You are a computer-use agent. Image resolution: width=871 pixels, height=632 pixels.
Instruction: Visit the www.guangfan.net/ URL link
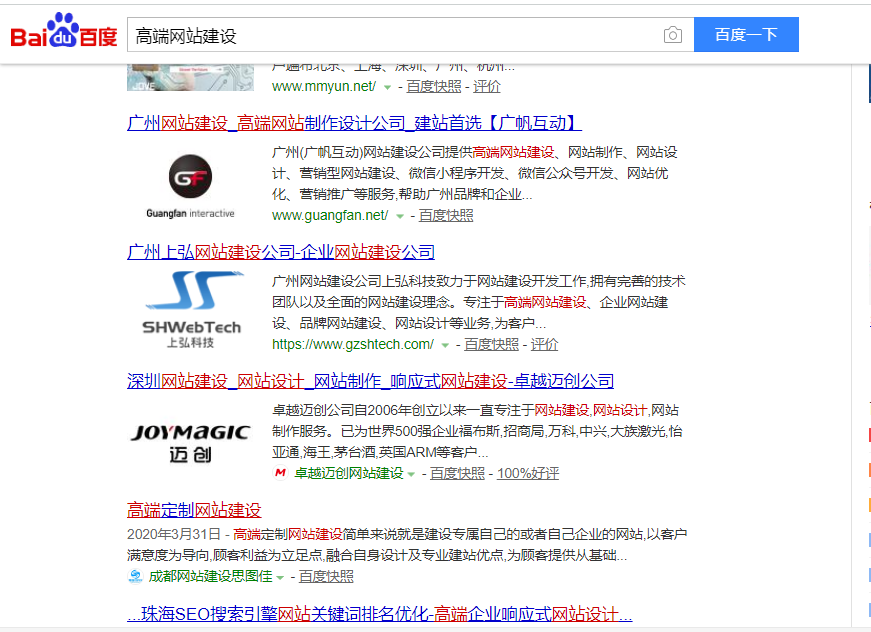coord(330,215)
